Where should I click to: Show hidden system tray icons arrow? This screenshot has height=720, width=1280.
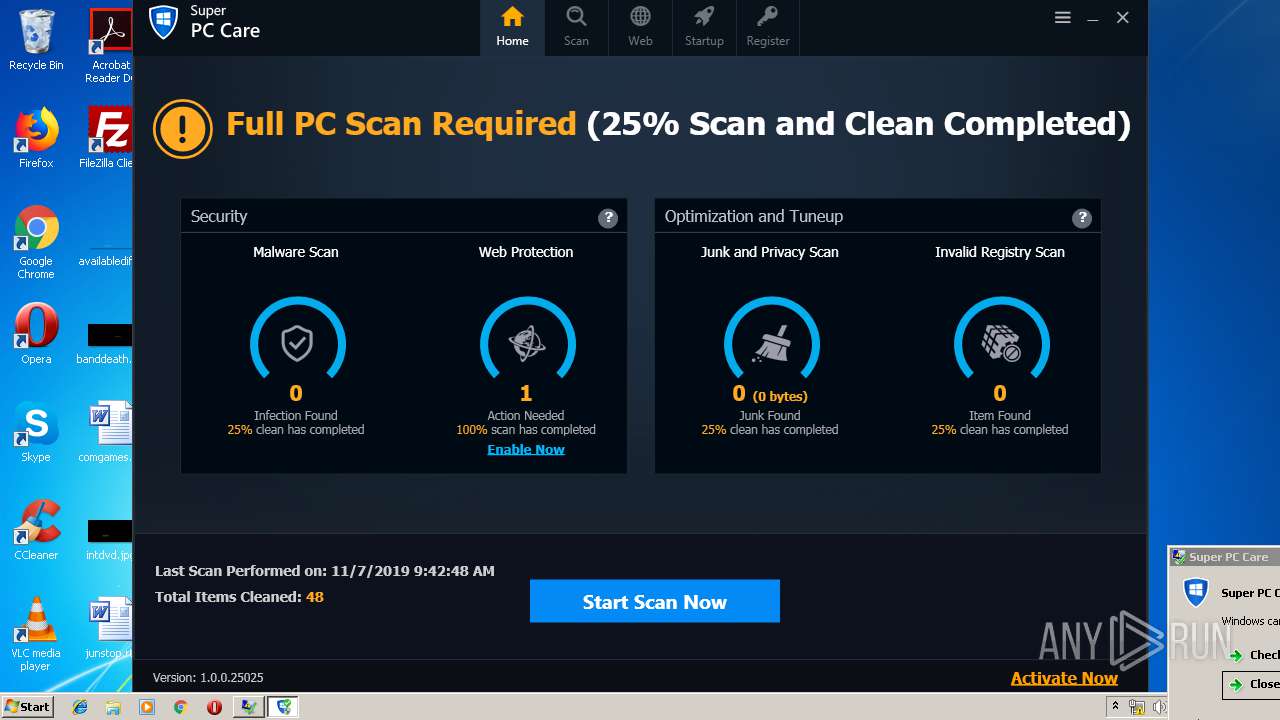tap(1115, 707)
